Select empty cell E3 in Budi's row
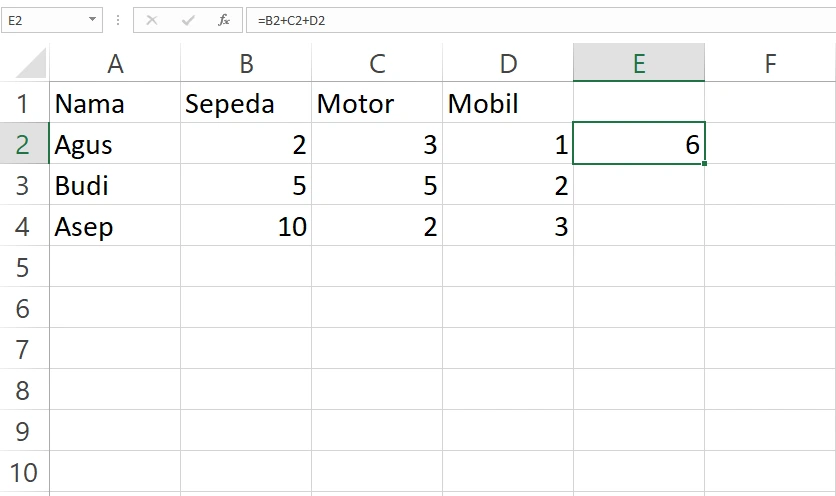Screen dimensions: 836x496 point(639,185)
